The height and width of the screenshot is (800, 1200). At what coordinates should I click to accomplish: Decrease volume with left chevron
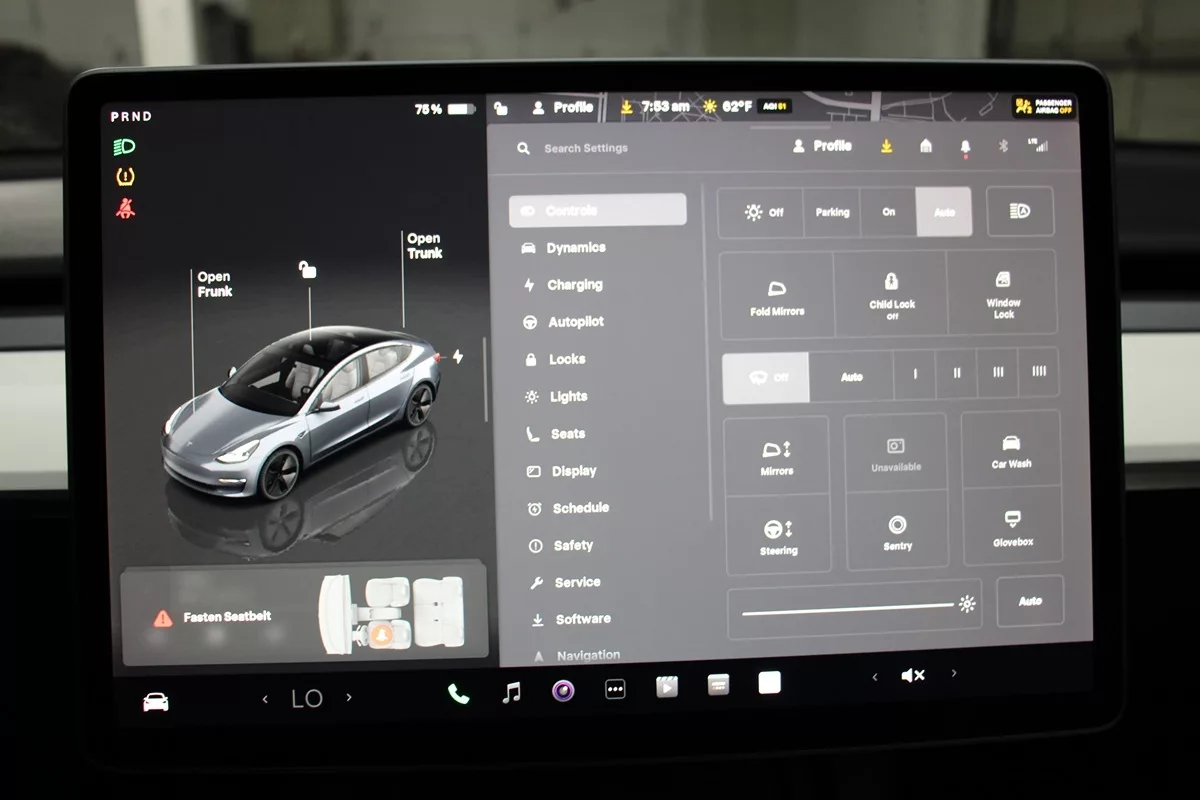coord(875,677)
